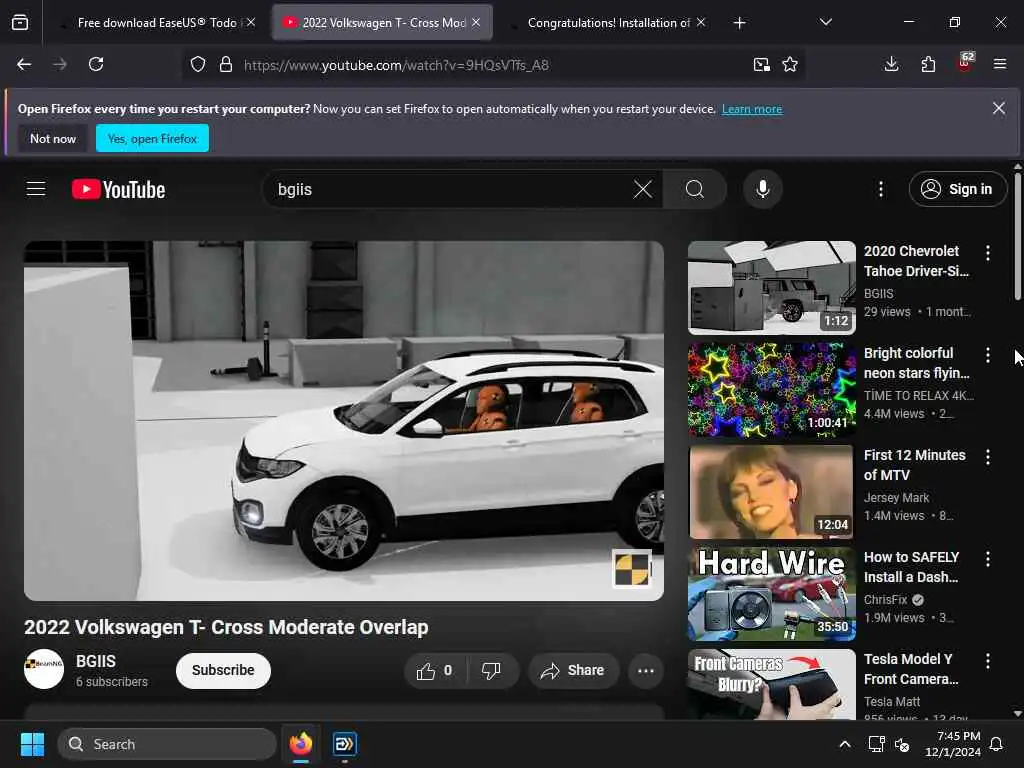Expand the list all tabs chevron

pyautogui.click(x=825, y=23)
